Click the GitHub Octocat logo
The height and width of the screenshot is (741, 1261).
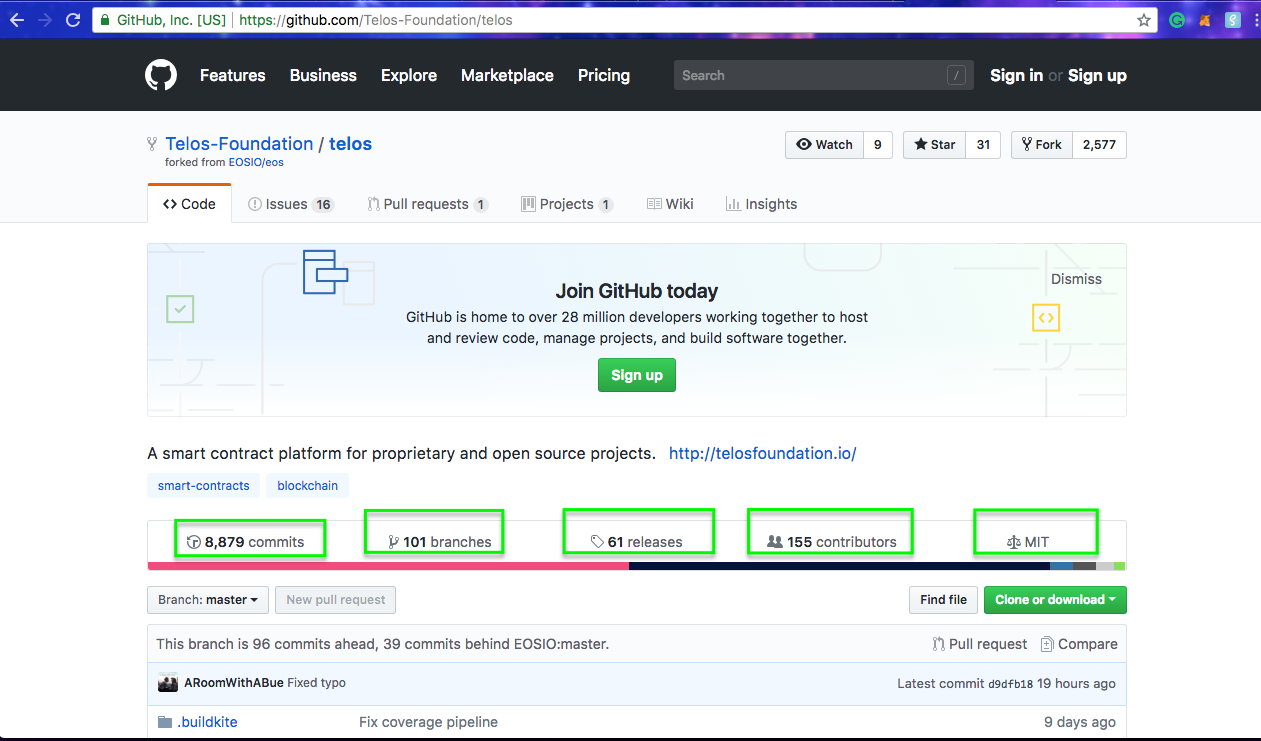tap(161, 75)
